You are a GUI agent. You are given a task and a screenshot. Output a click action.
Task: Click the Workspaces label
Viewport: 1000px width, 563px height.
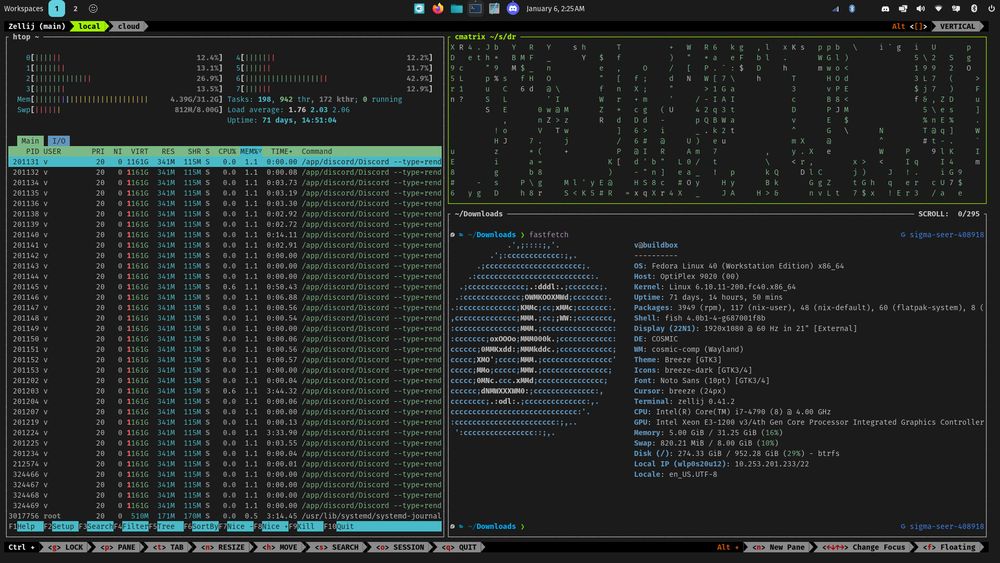pos(24,8)
